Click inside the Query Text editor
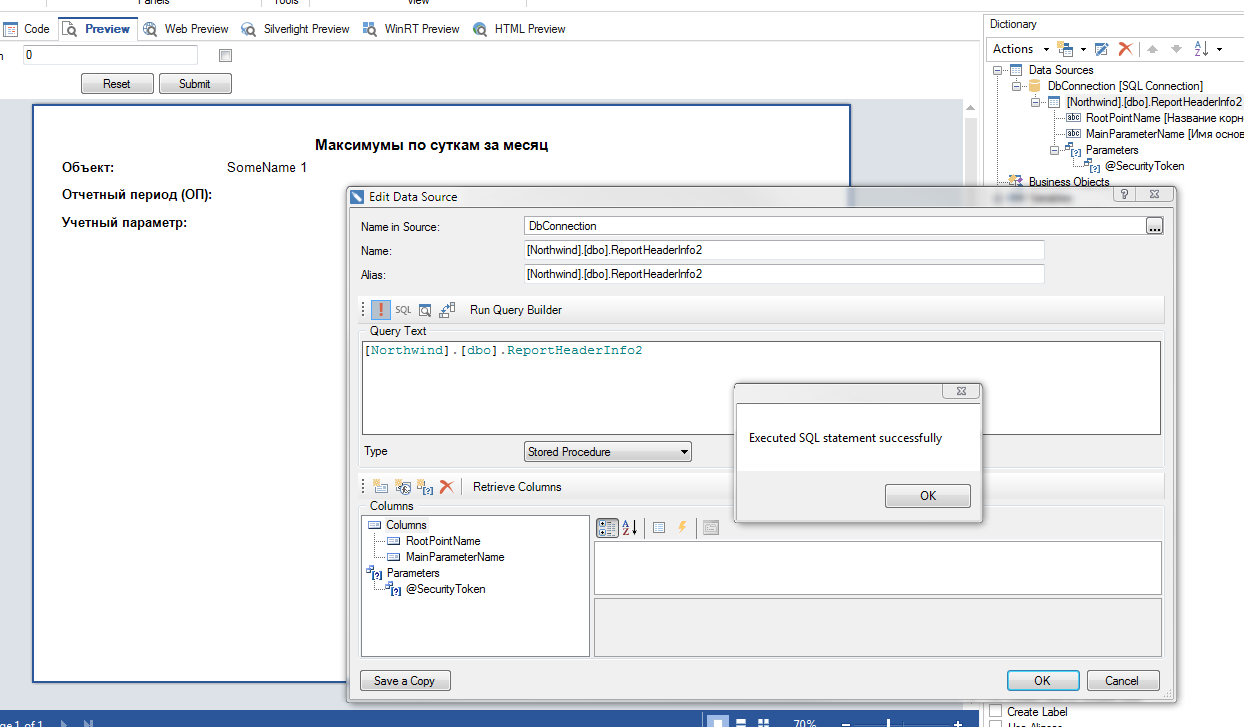The width and height of the screenshot is (1244, 727). tap(761, 388)
